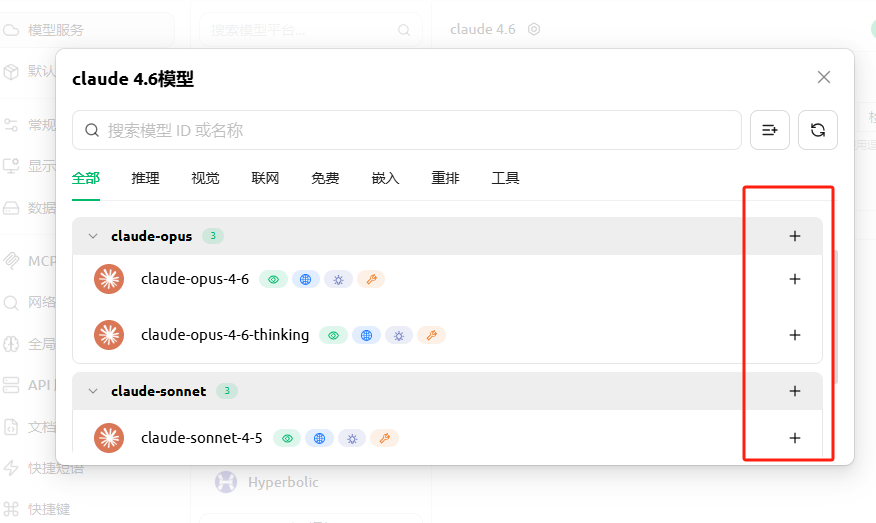Click the claude-opus-4-6-thinking Claude avatar logo
This screenshot has width=876, height=523.
tap(109, 335)
